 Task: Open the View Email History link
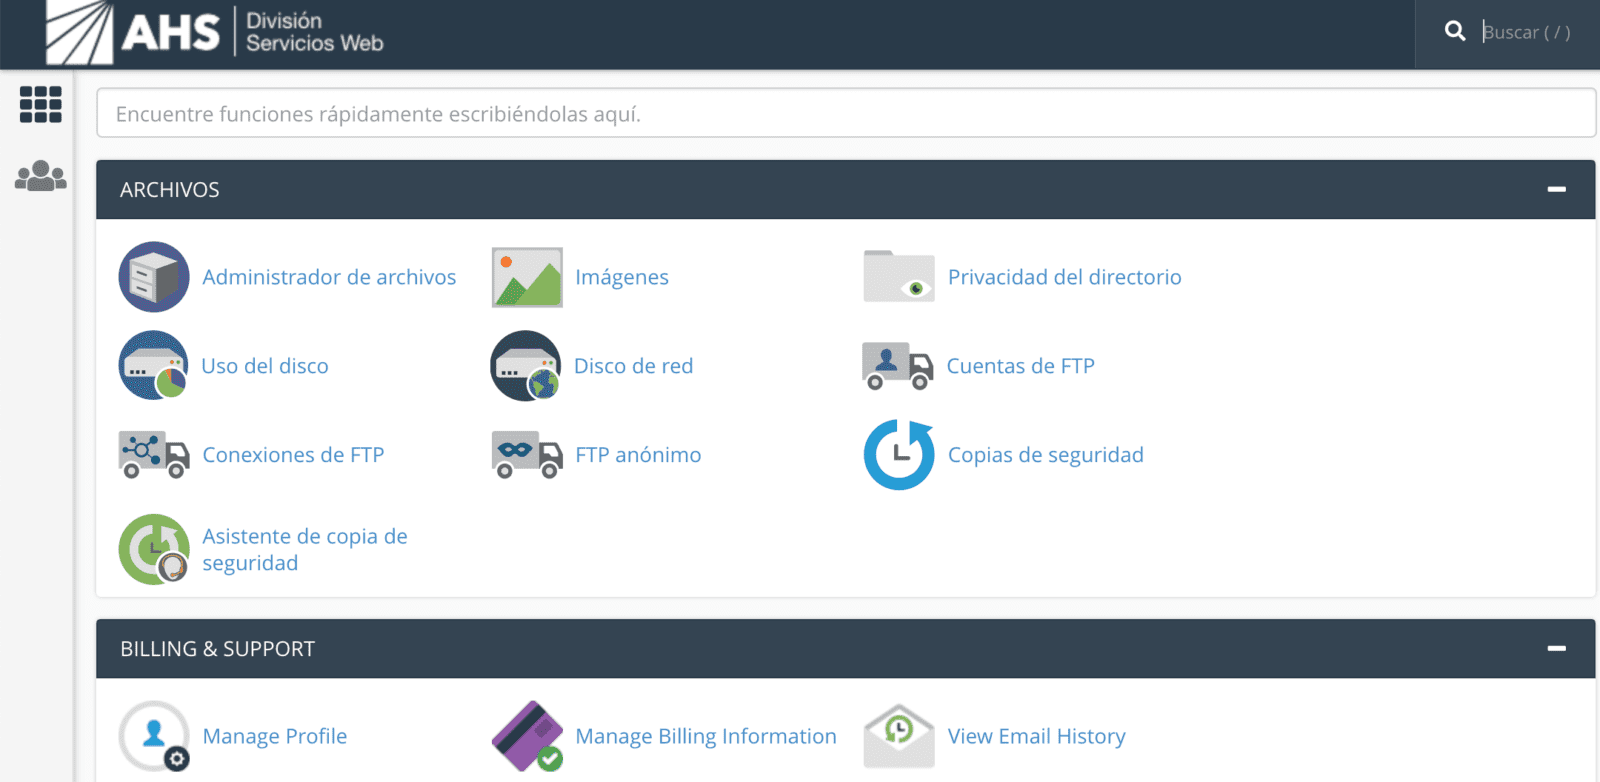pos(1037,736)
